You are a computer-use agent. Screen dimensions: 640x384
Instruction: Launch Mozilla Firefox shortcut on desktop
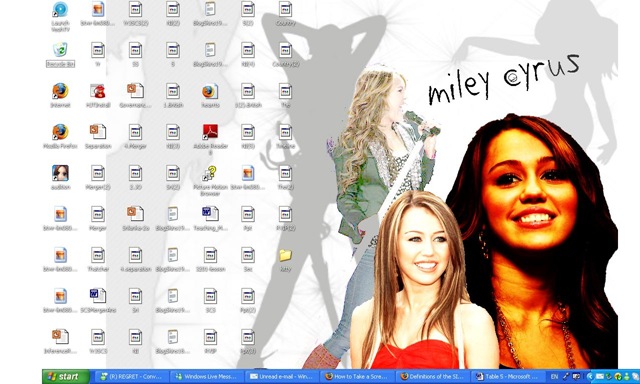[x=60, y=136]
